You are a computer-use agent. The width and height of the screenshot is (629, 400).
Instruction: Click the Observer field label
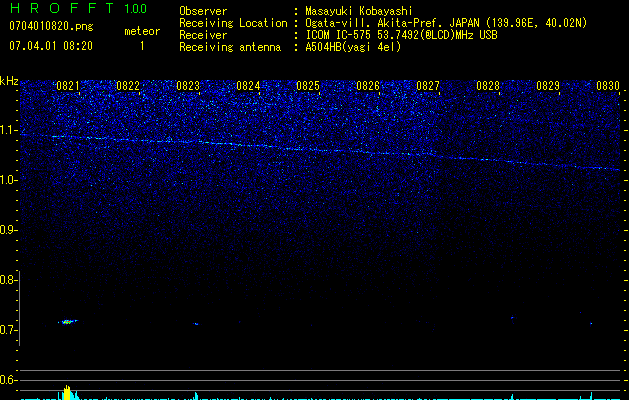click(x=203, y=11)
